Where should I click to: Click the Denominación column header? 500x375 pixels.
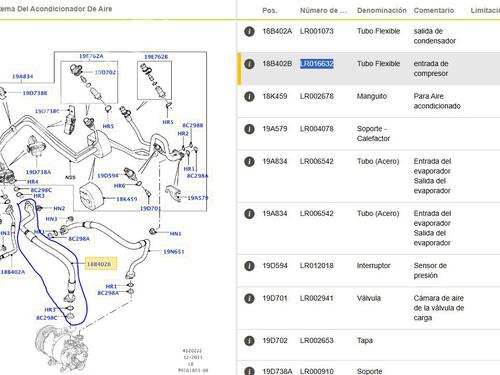[x=382, y=10]
